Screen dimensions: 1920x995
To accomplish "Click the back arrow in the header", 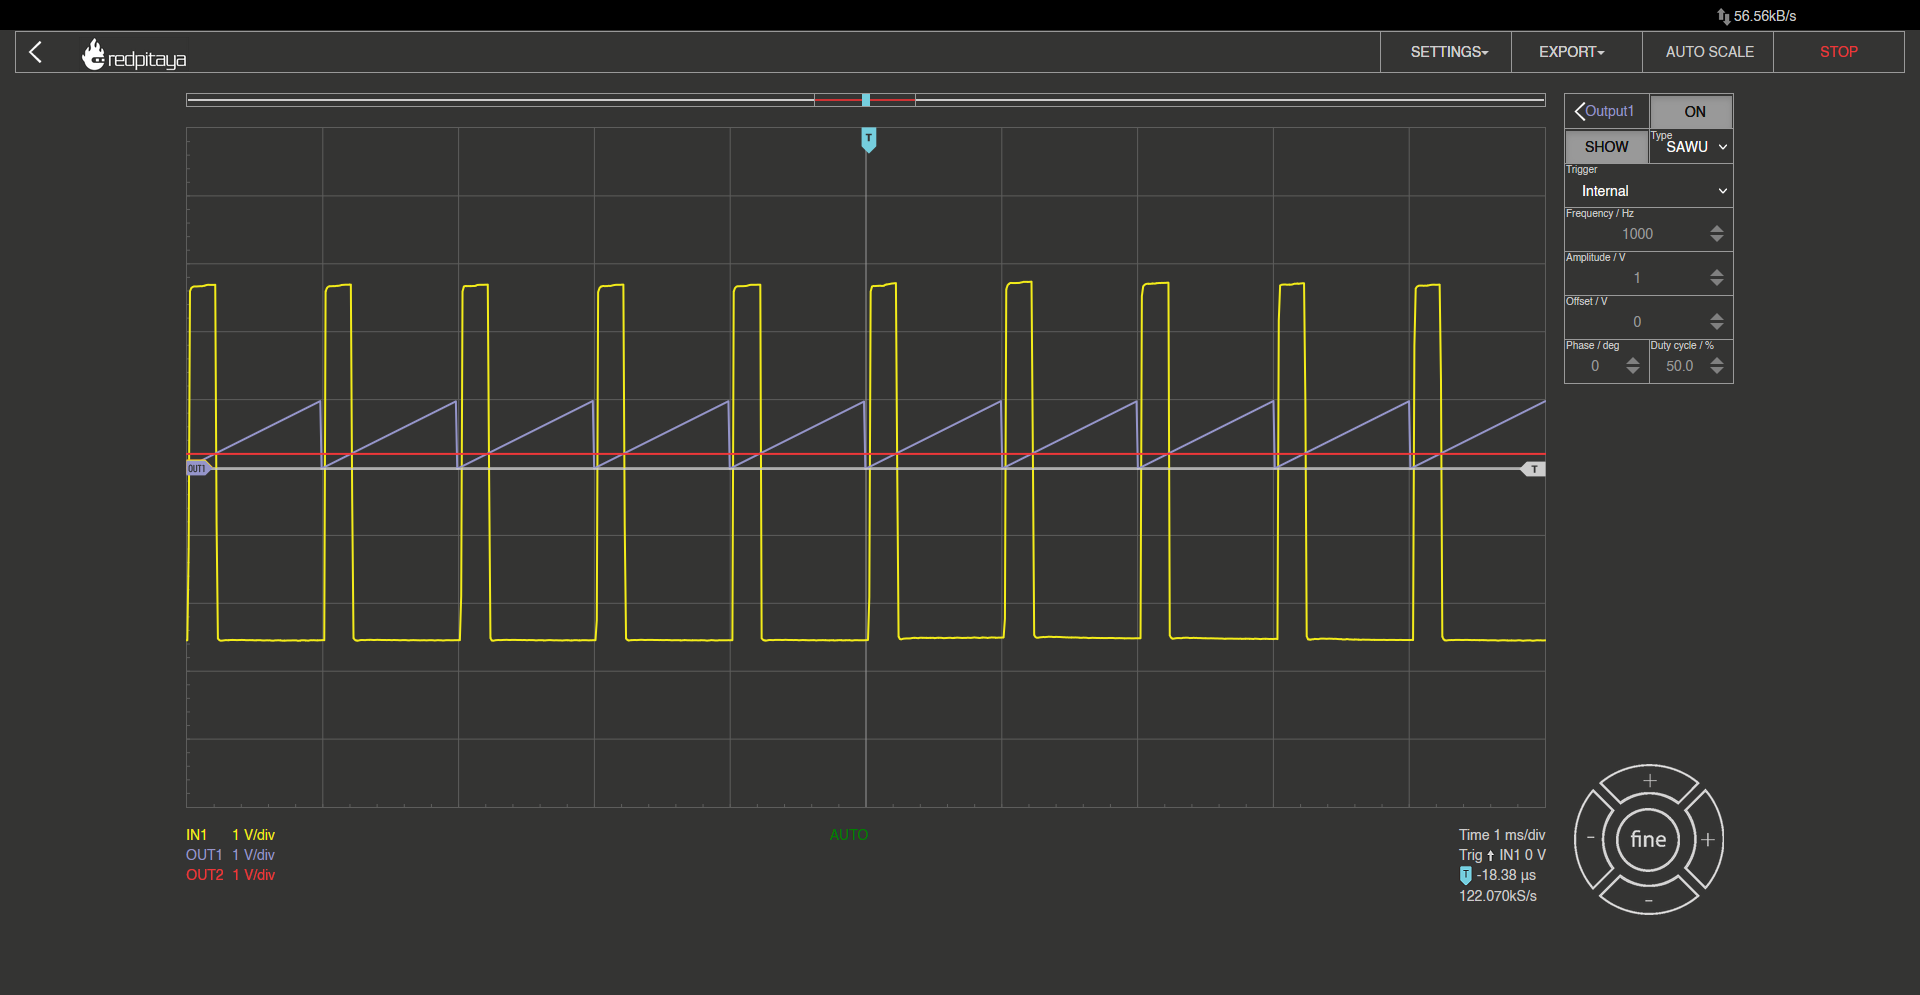I will tap(36, 52).
